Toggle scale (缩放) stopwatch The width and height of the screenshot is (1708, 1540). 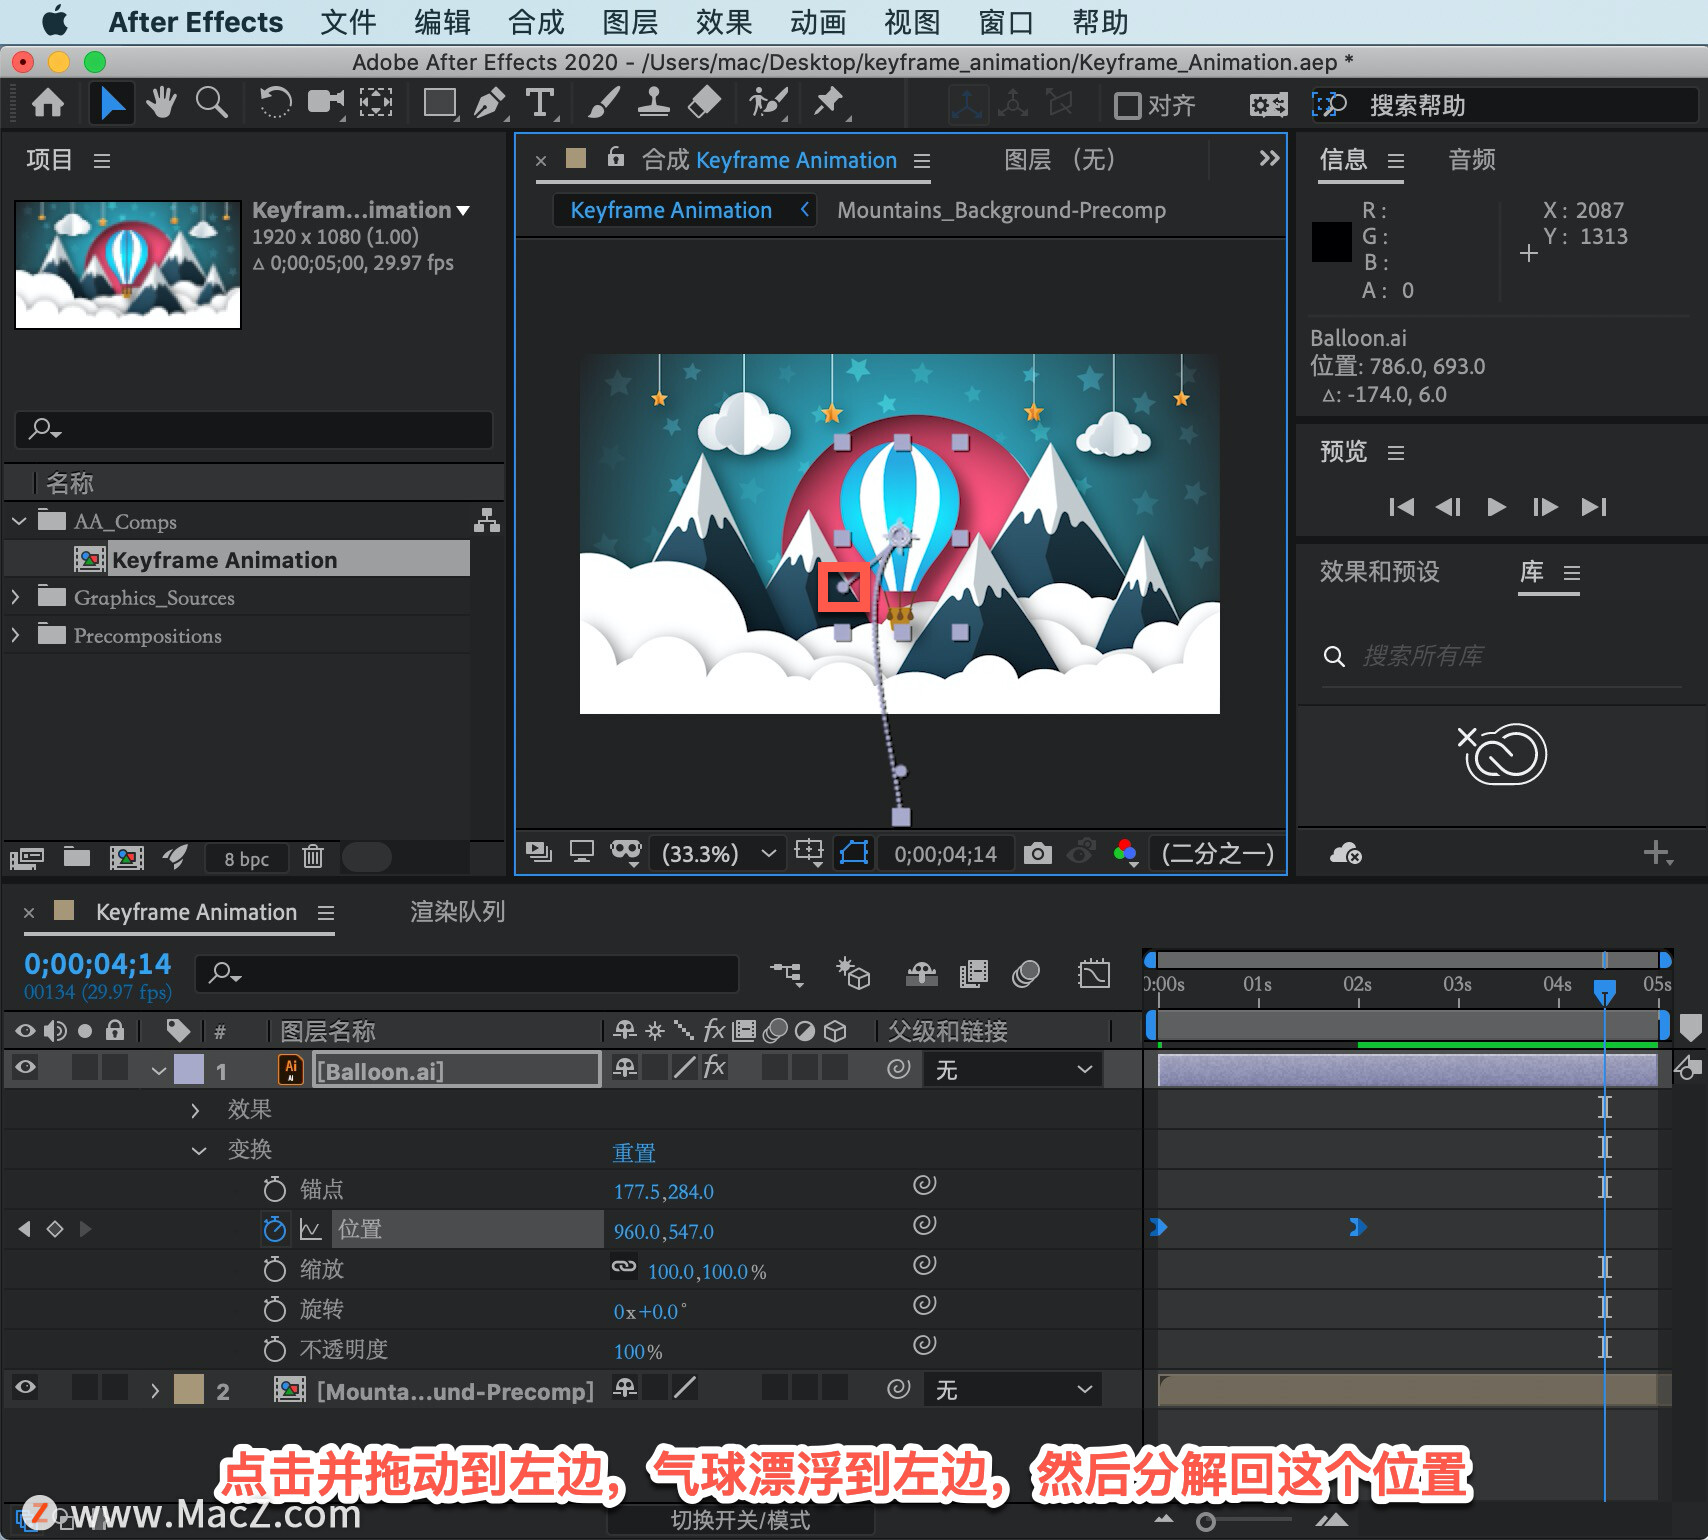click(x=274, y=1269)
